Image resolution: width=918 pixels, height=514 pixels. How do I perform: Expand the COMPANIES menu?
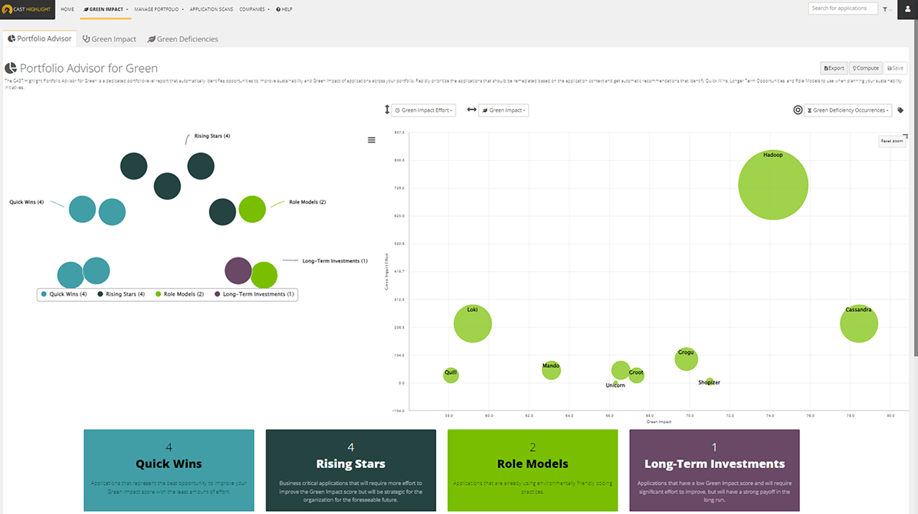(255, 9)
